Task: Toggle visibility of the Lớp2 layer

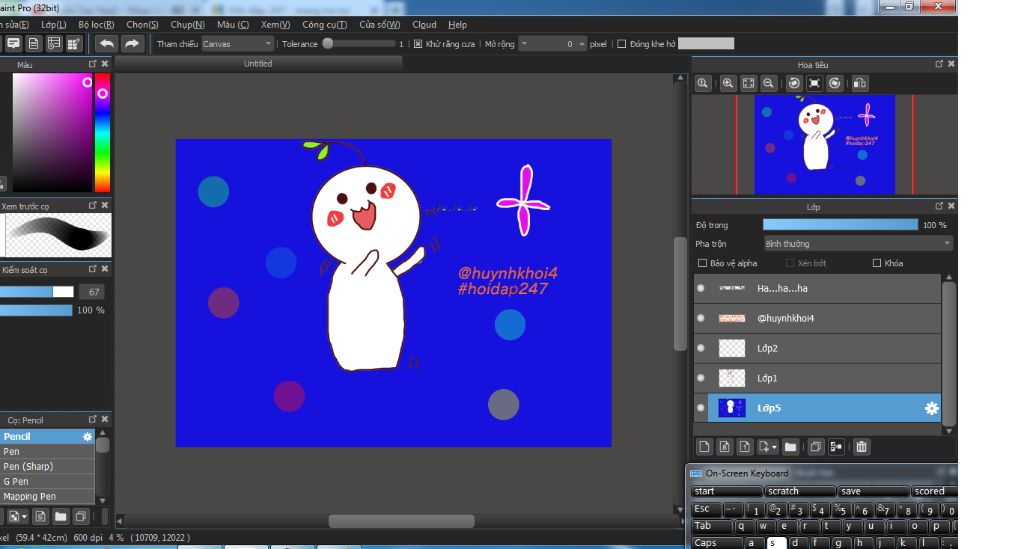Action: pos(701,348)
